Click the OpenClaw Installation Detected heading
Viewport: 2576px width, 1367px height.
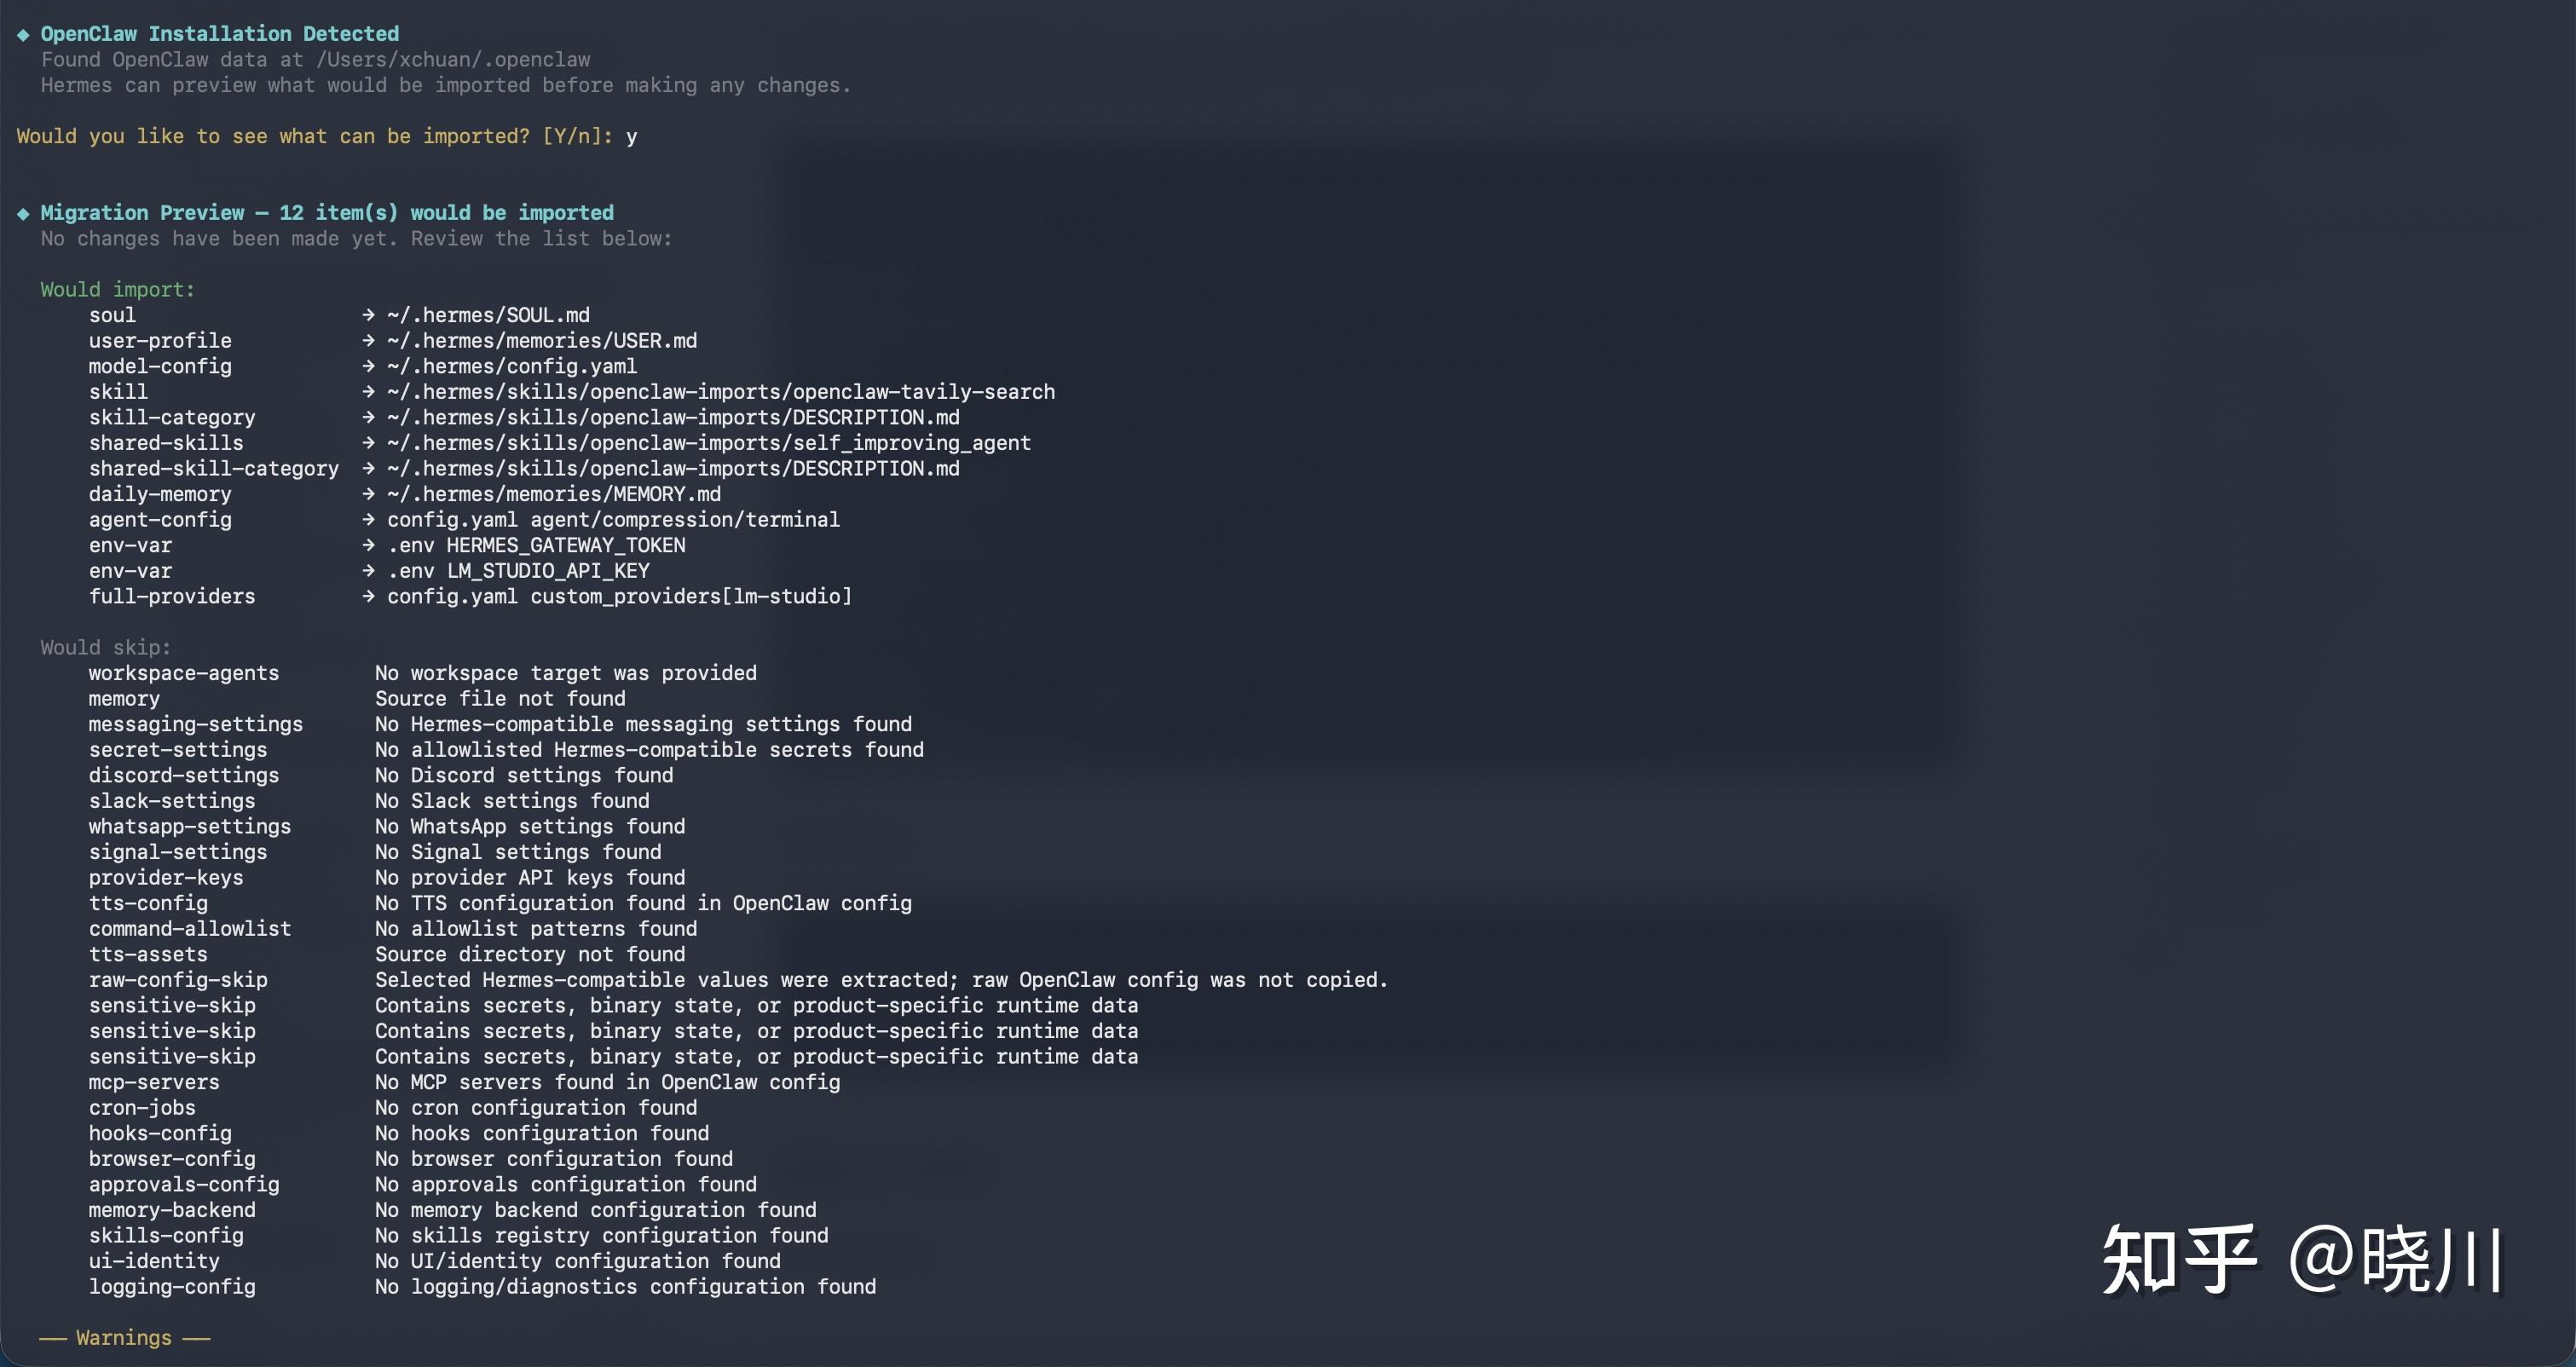[x=219, y=34]
